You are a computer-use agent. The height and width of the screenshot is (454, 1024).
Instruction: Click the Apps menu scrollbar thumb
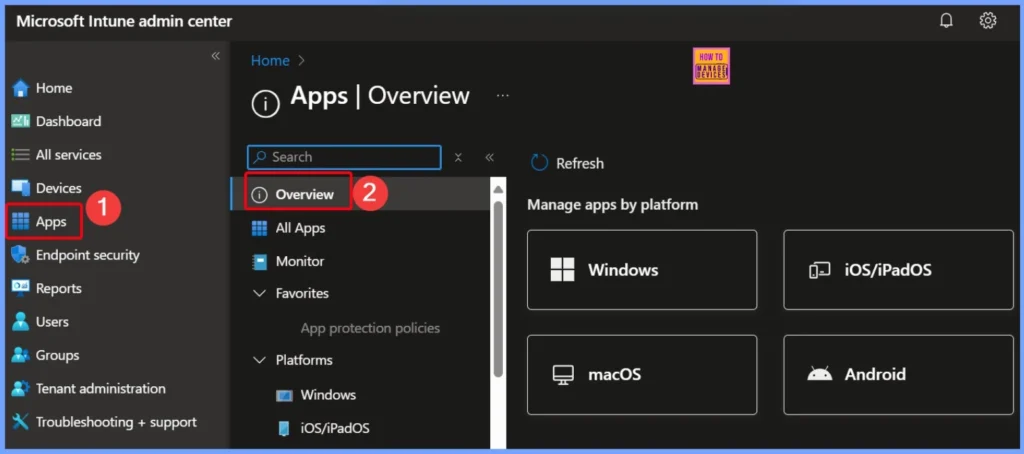498,287
